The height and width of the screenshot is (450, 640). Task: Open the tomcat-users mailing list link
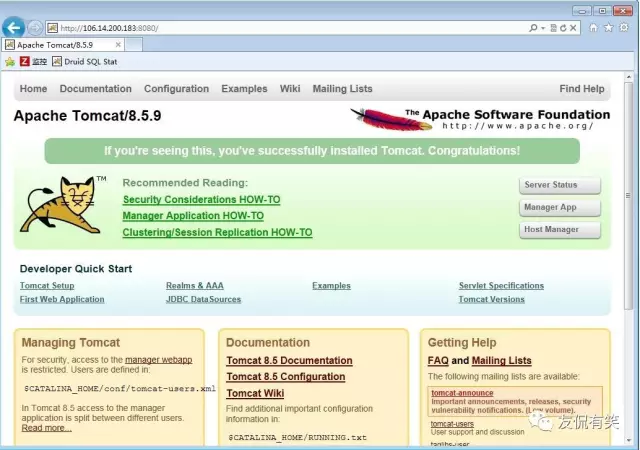click(x=452, y=424)
